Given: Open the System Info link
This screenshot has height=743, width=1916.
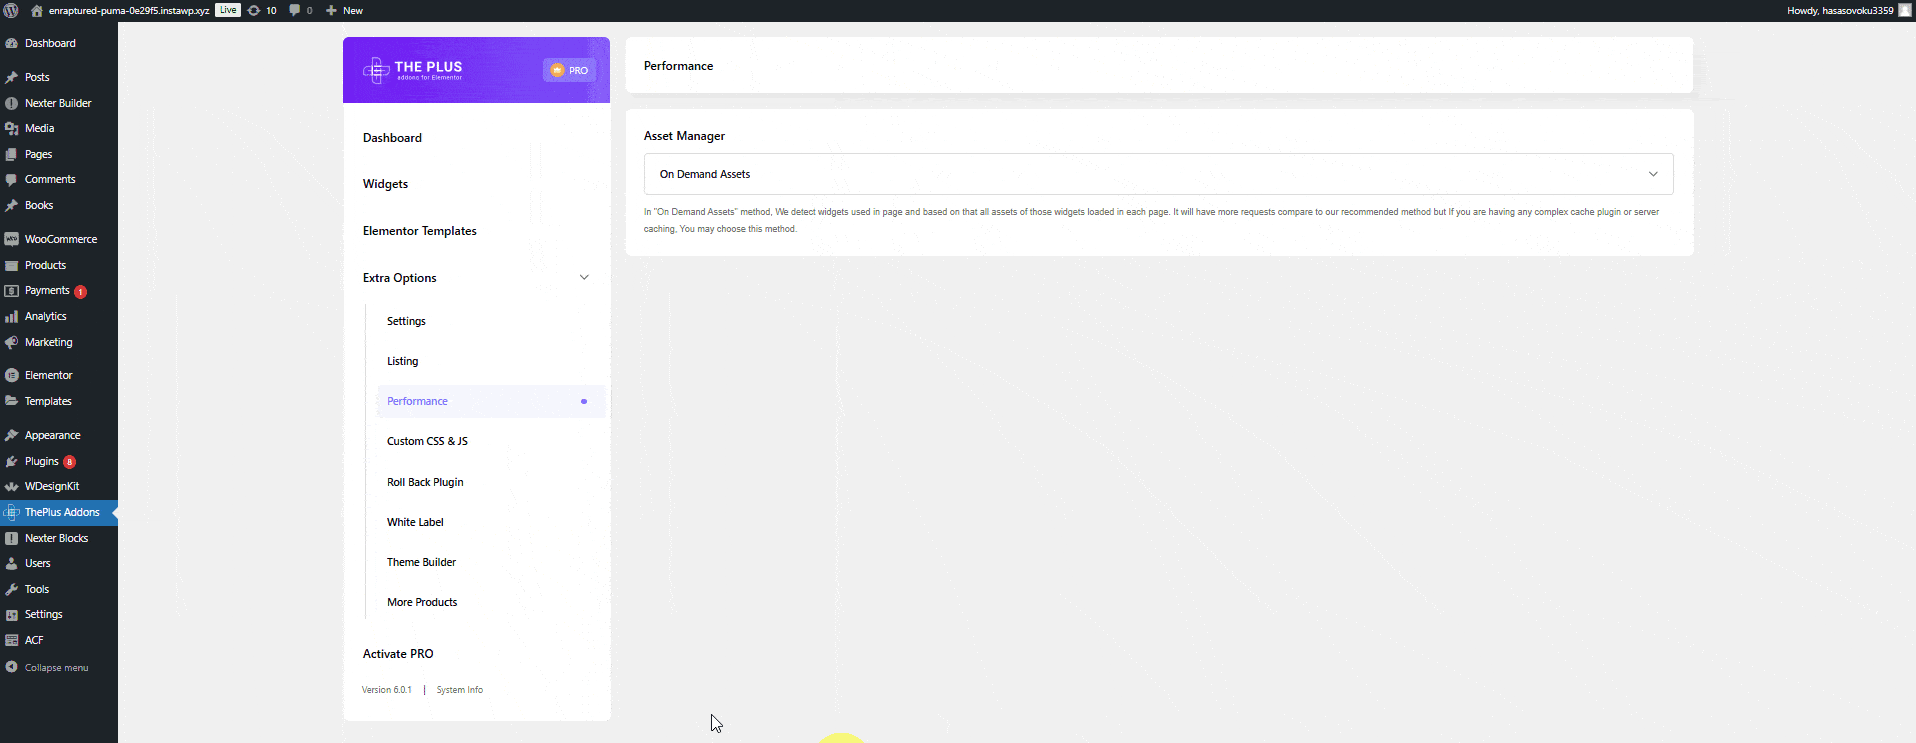Looking at the screenshot, I should (x=460, y=690).
